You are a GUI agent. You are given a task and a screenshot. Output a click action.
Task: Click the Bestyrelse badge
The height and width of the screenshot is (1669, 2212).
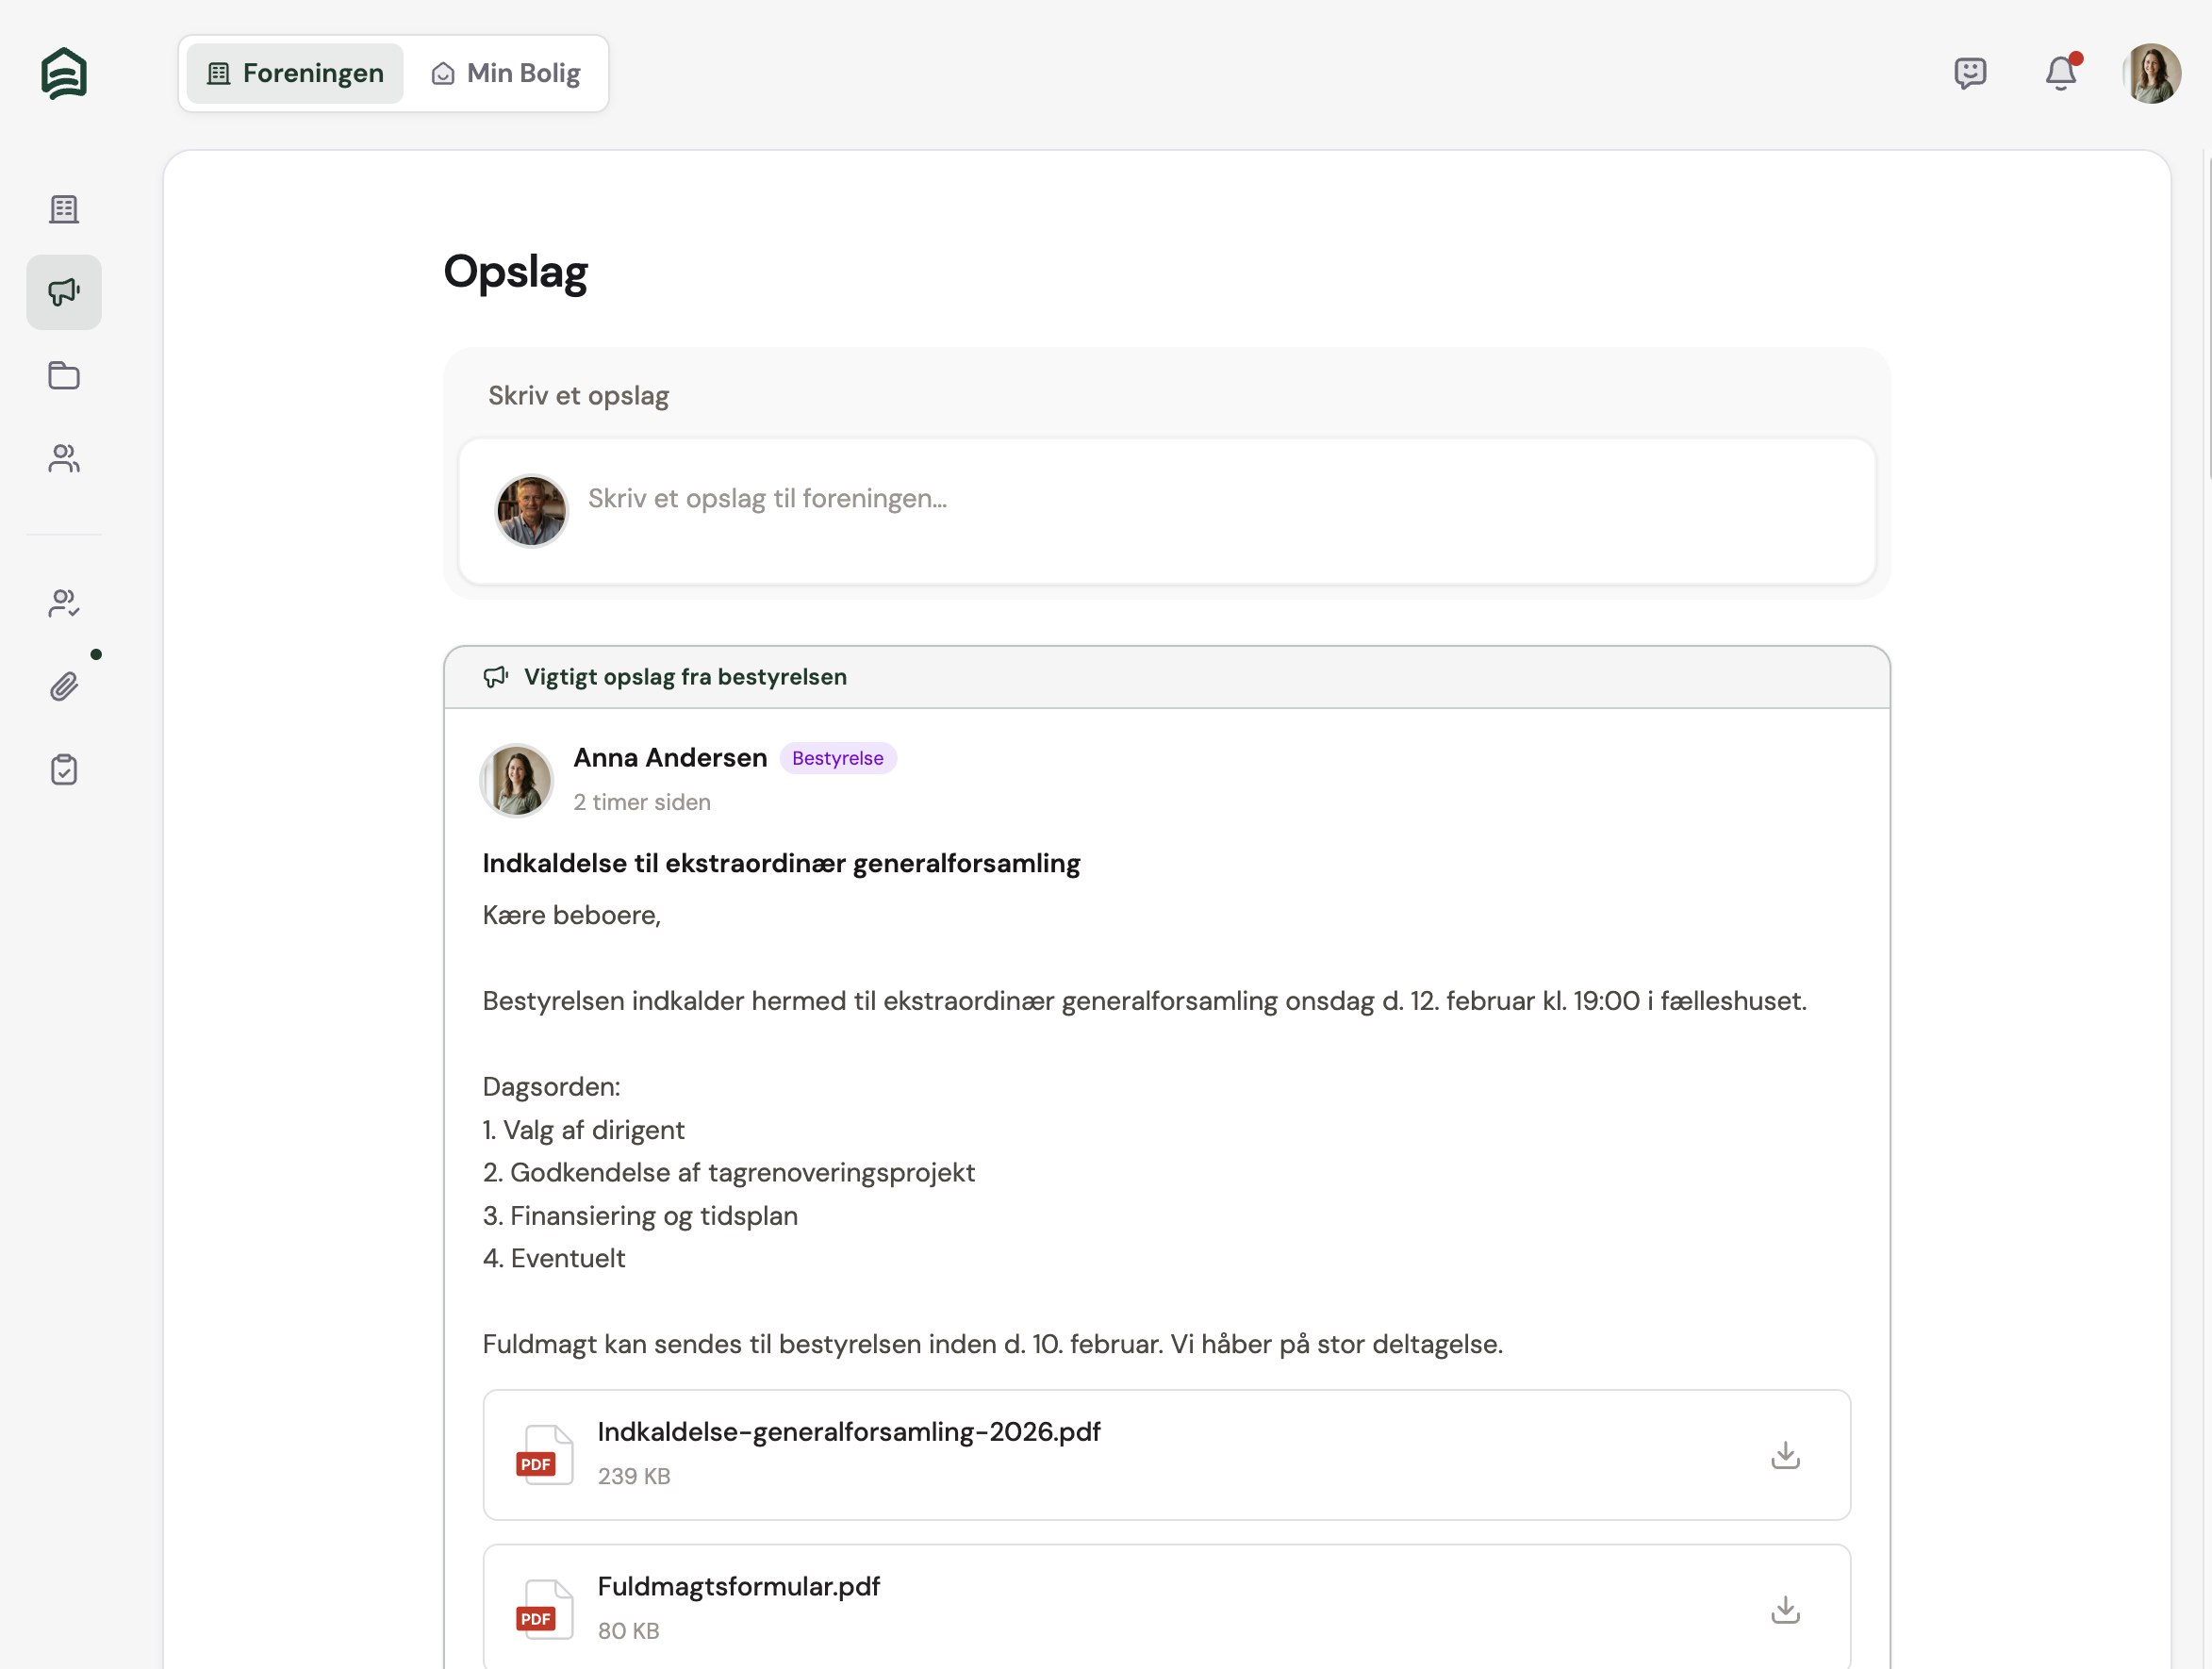click(x=837, y=758)
